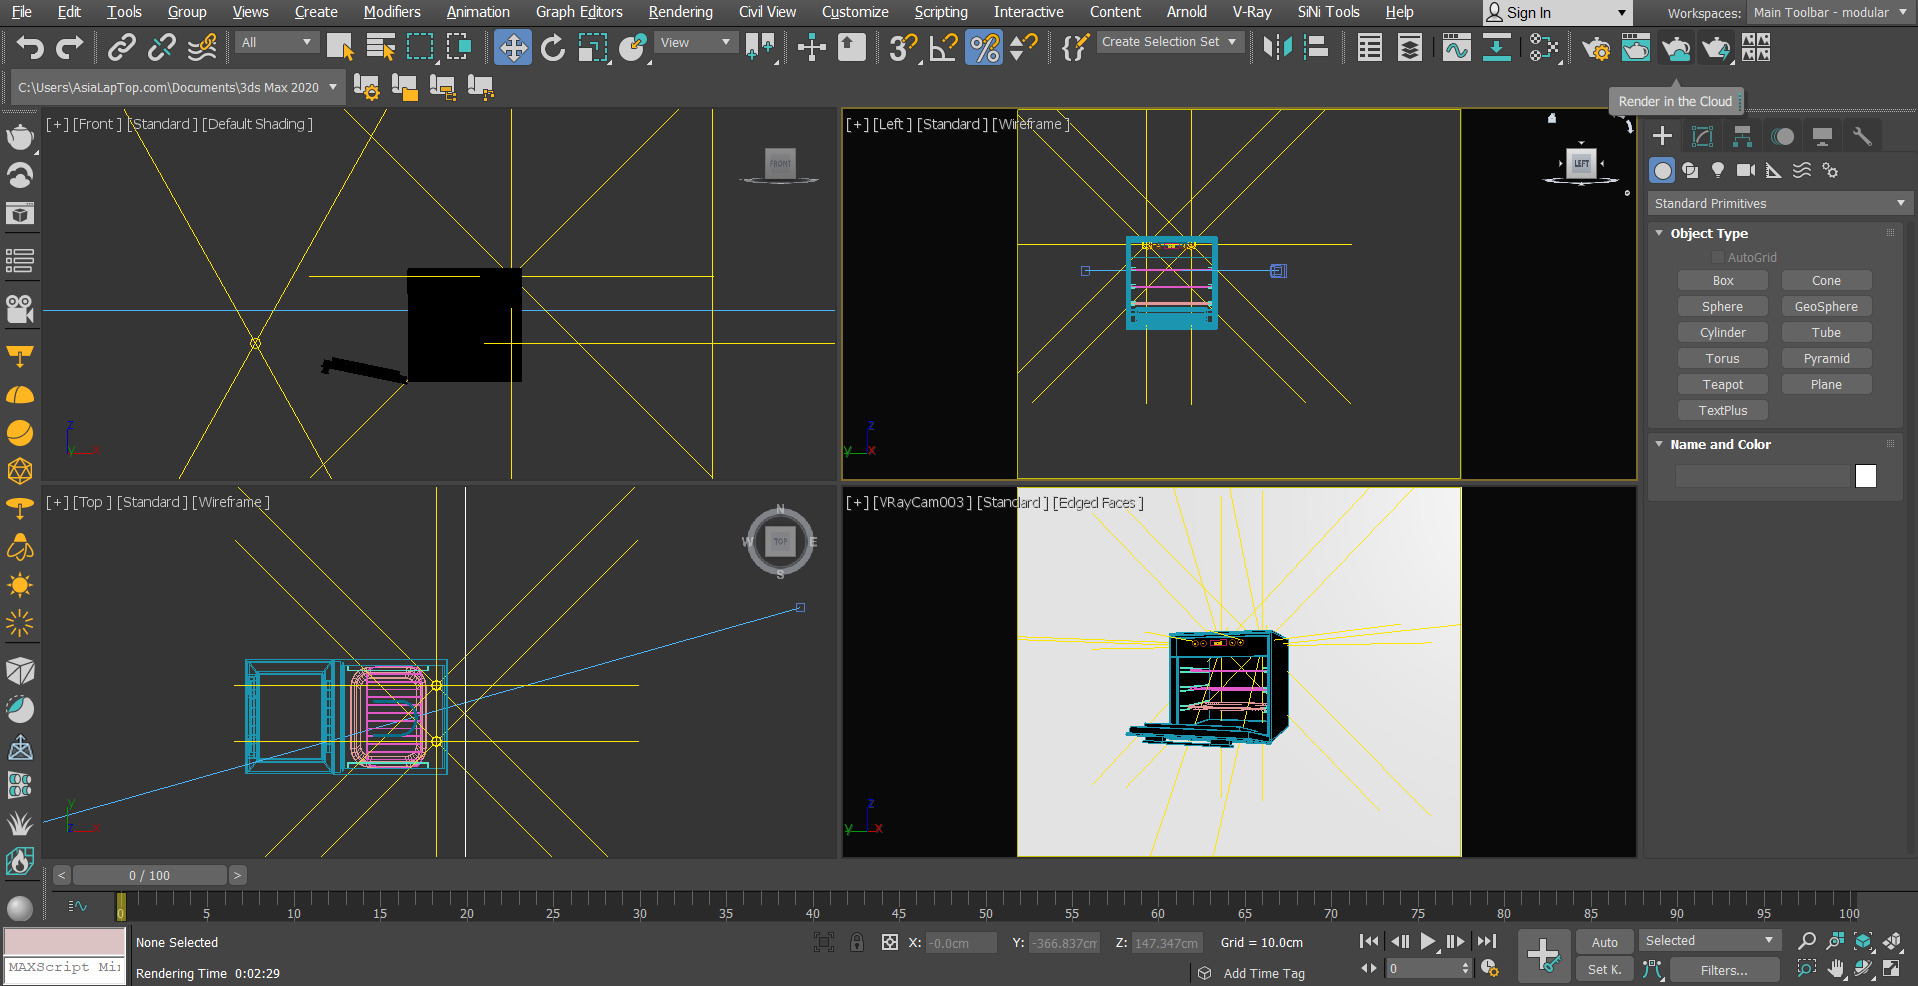
Task: Open the Graph Editors menu
Action: point(579,12)
